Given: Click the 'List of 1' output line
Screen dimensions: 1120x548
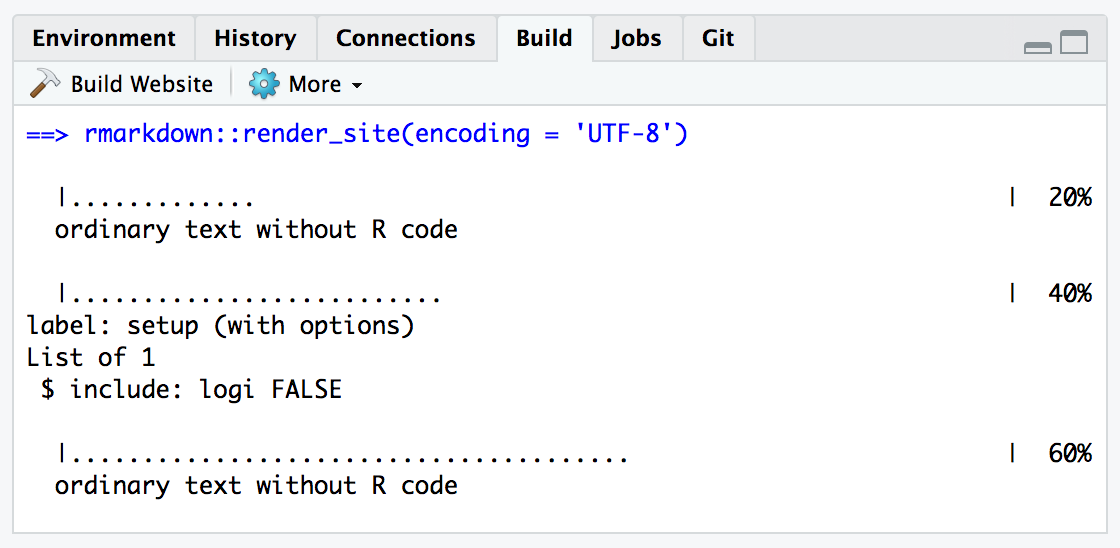Looking at the screenshot, I should pyautogui.click(x=91, y=357).
